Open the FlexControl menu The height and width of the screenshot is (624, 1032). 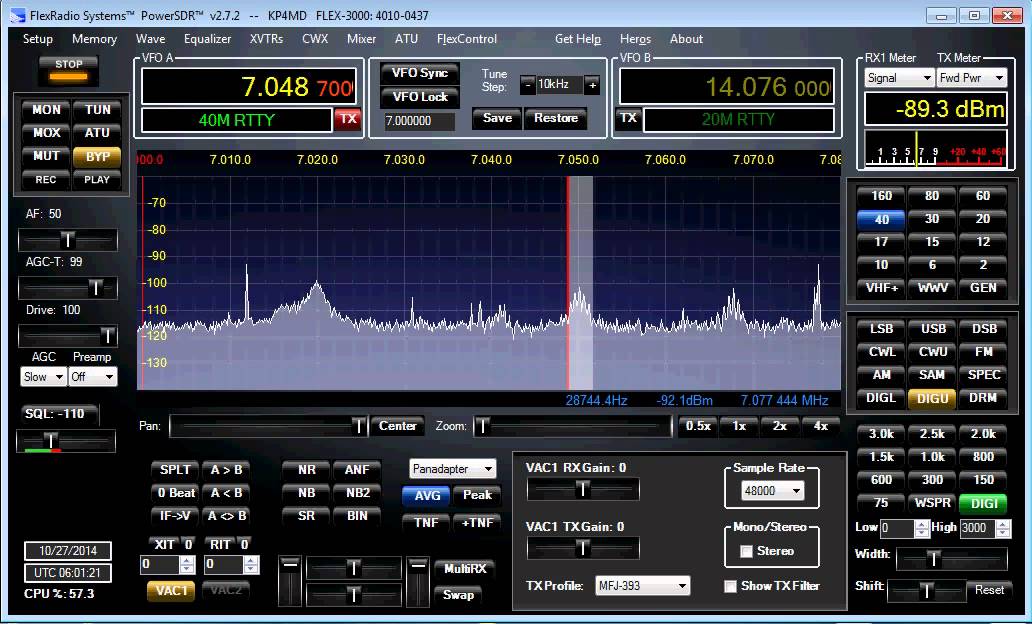467,39
